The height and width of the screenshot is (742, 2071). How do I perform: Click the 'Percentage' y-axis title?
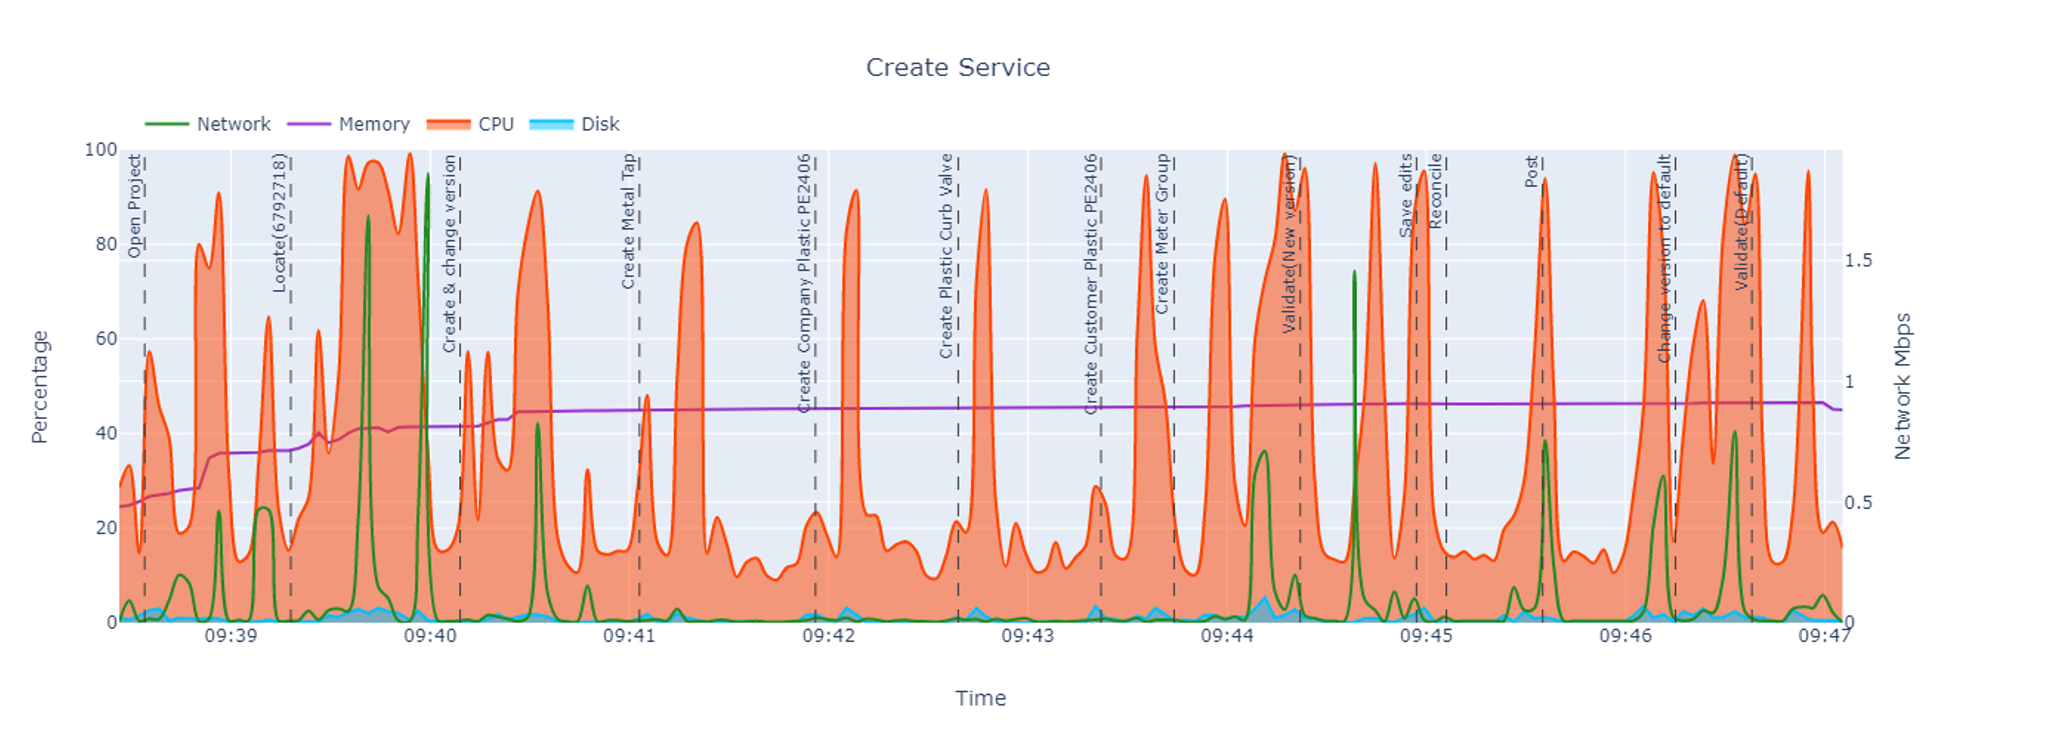(39, 387)
